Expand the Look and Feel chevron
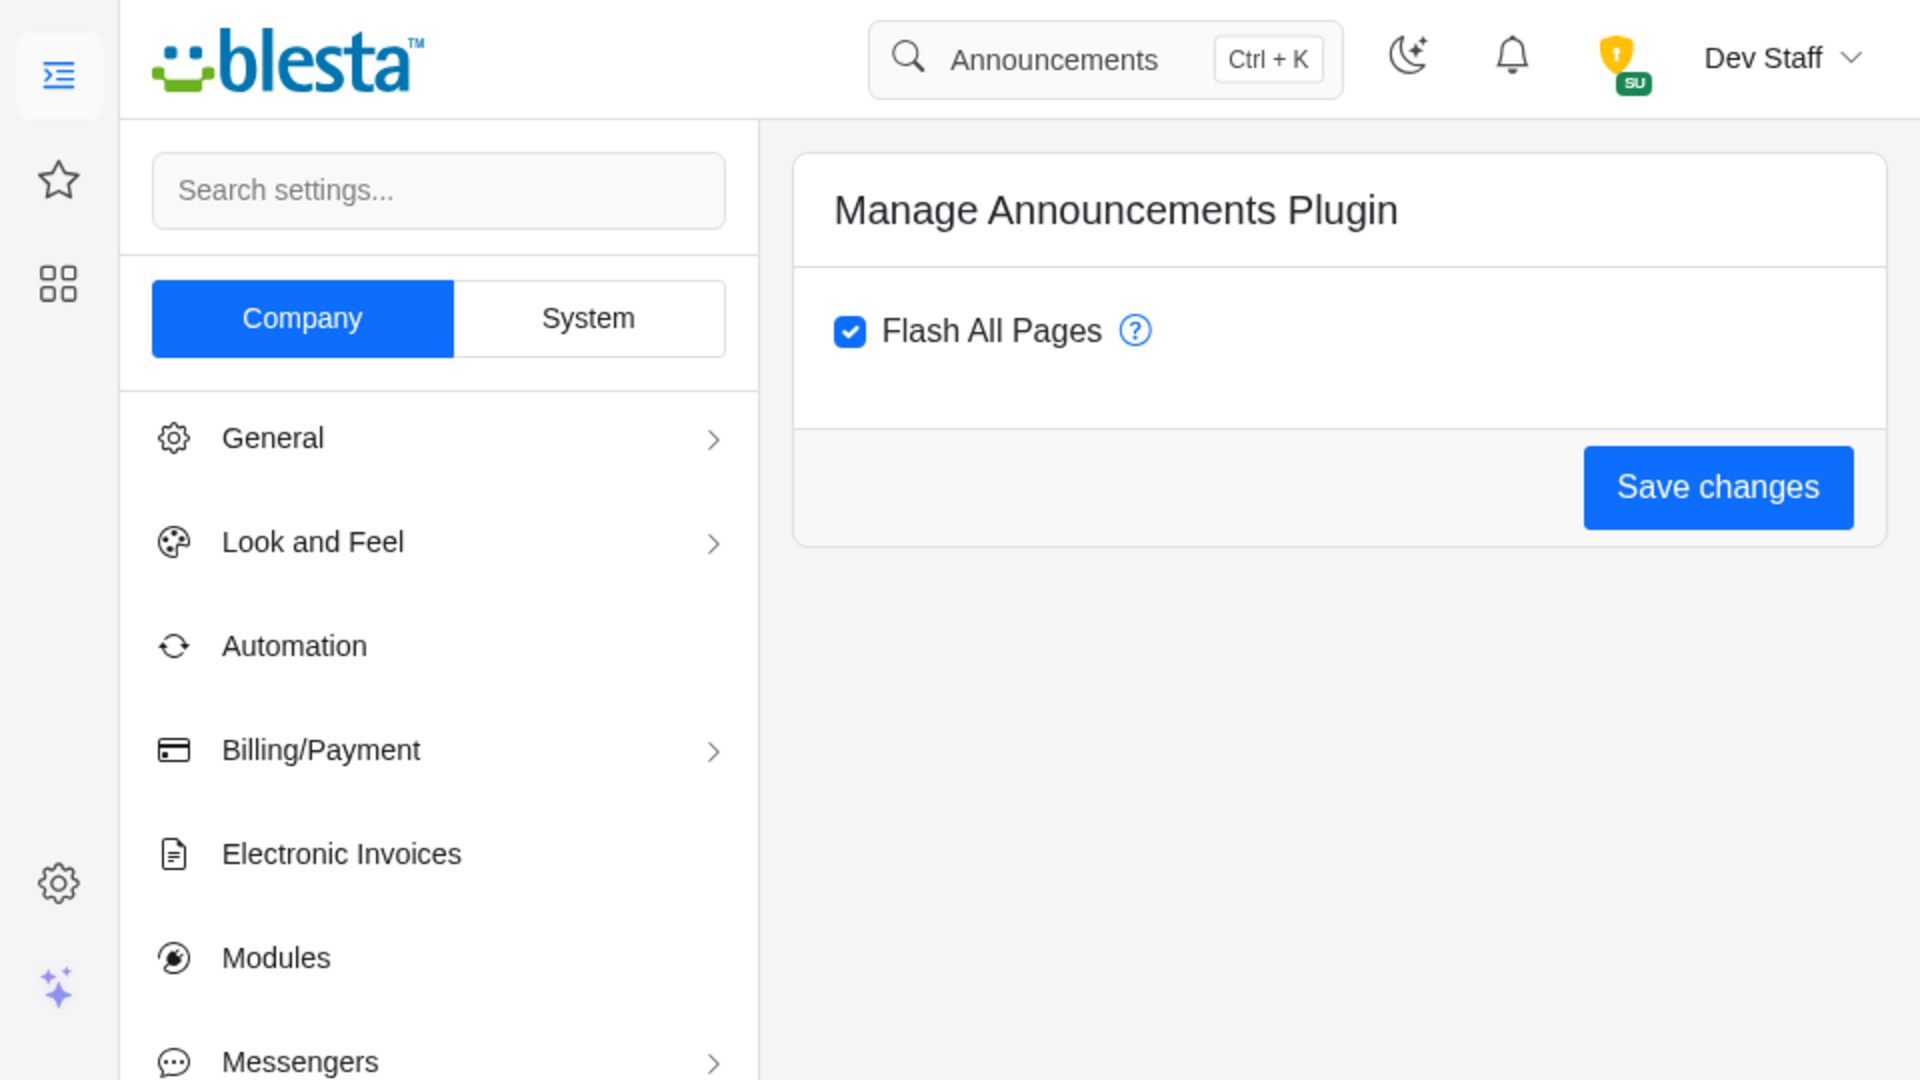 pos(713,544)
